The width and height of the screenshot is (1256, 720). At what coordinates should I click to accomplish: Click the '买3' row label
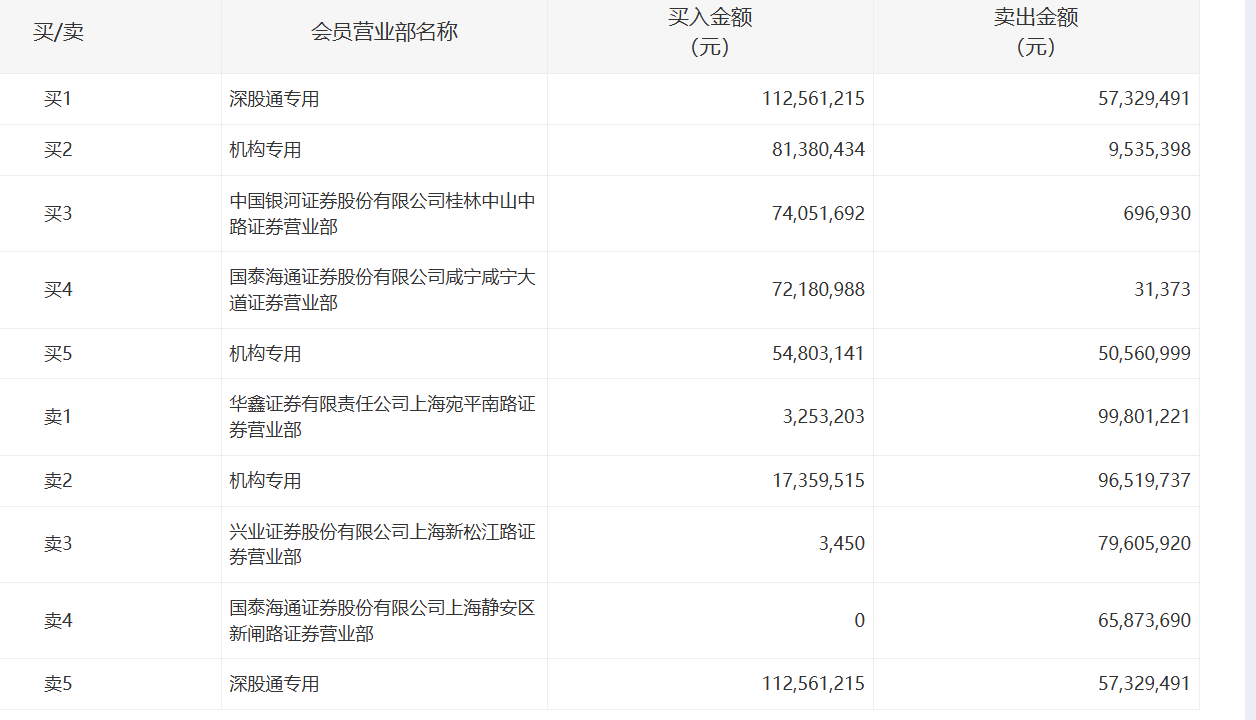[x=58, y=213]
